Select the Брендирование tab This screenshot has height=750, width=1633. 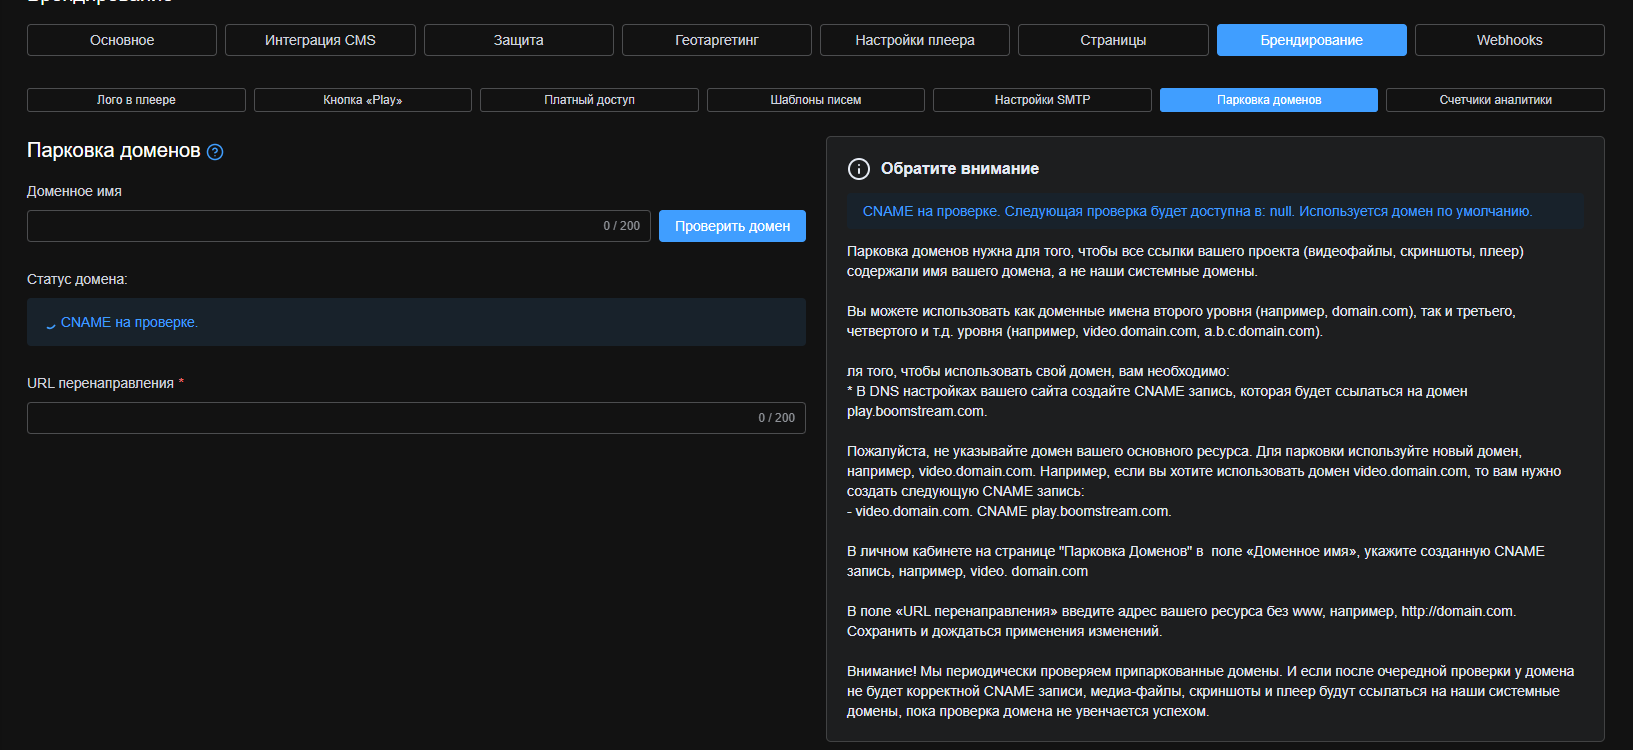(x=1312, y=40)
